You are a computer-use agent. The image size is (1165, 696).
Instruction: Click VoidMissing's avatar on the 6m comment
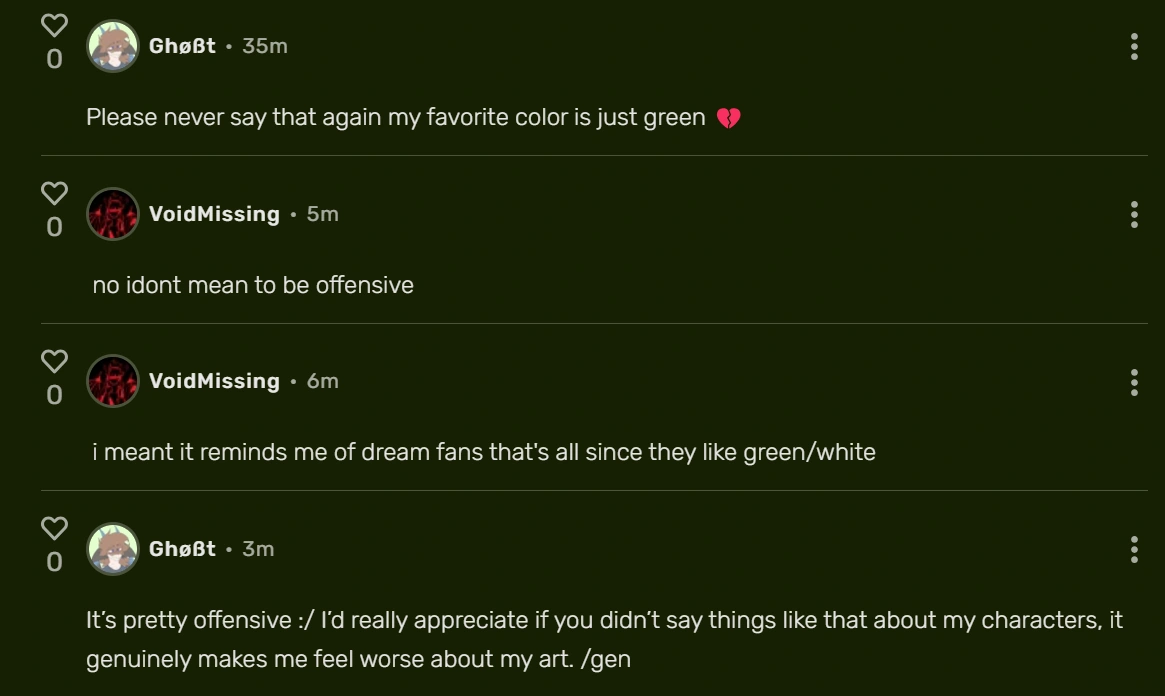113,381
